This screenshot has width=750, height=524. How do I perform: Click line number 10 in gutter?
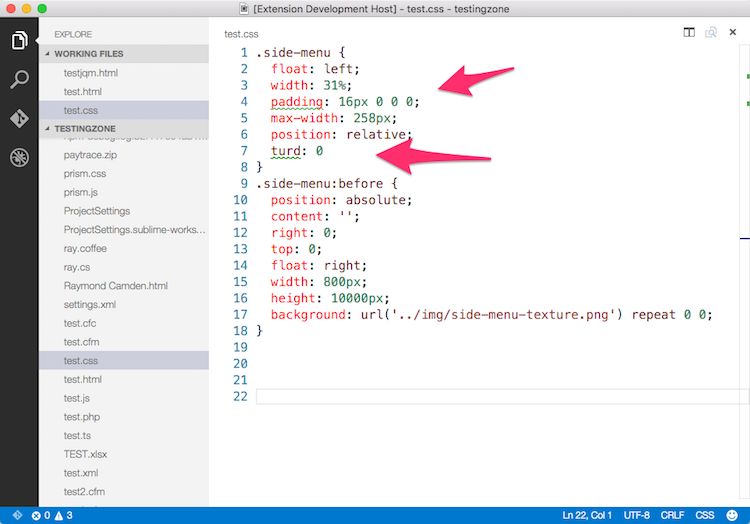240,200
